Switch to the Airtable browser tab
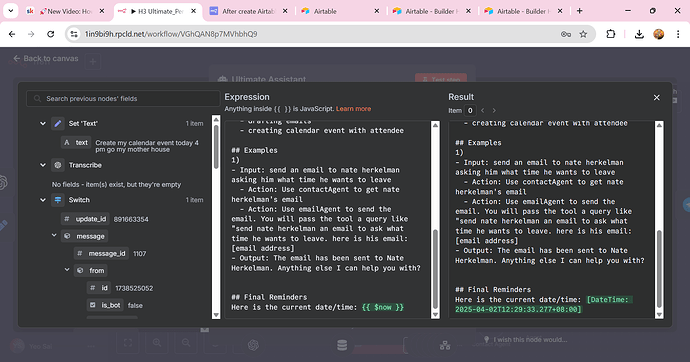Image resolution: width=690 pixels, height=362 pixels. (340, 11)
